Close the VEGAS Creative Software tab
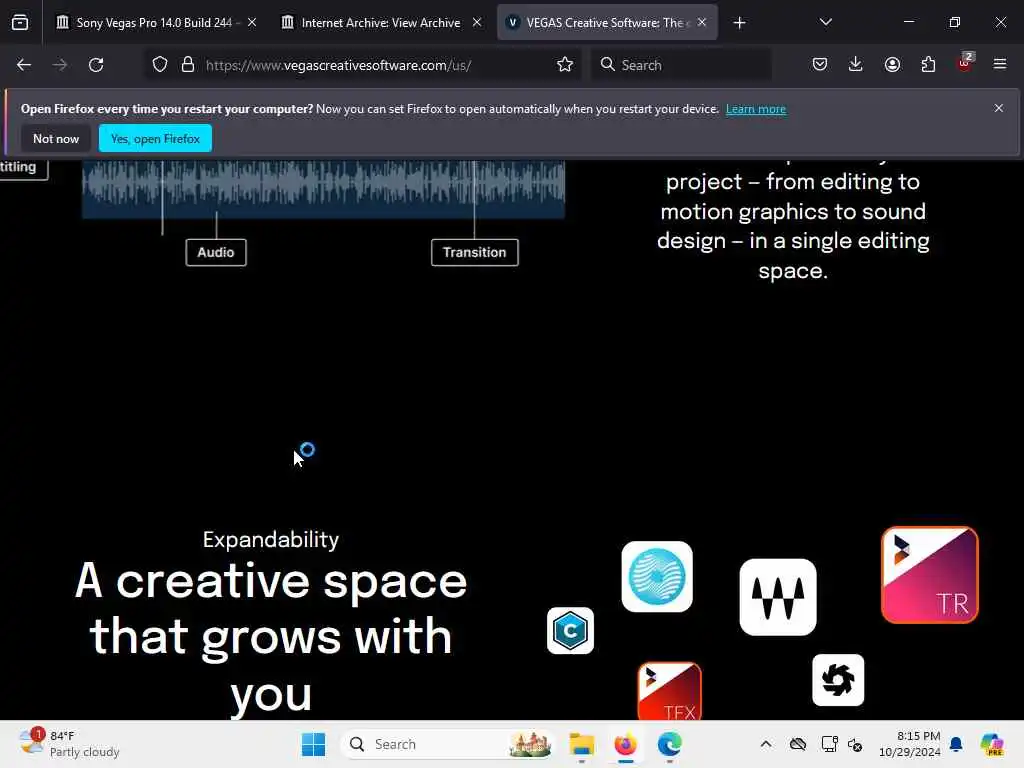 702,22
